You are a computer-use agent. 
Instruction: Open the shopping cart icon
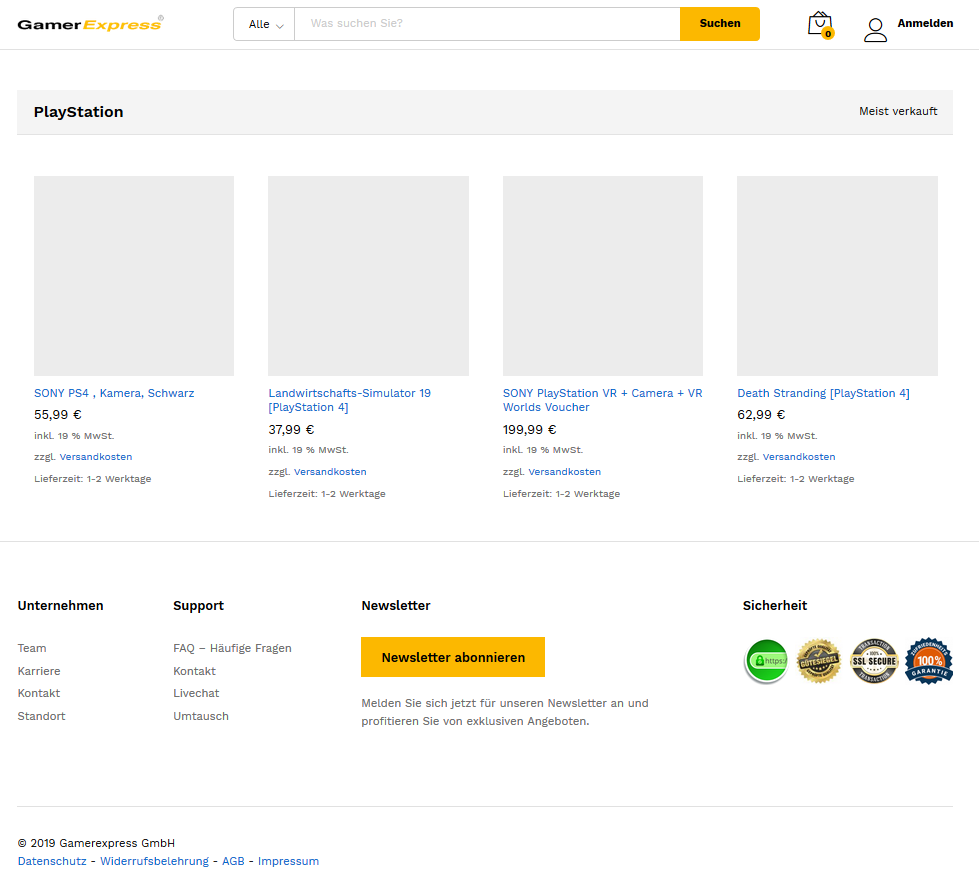(x=820, y=25)
